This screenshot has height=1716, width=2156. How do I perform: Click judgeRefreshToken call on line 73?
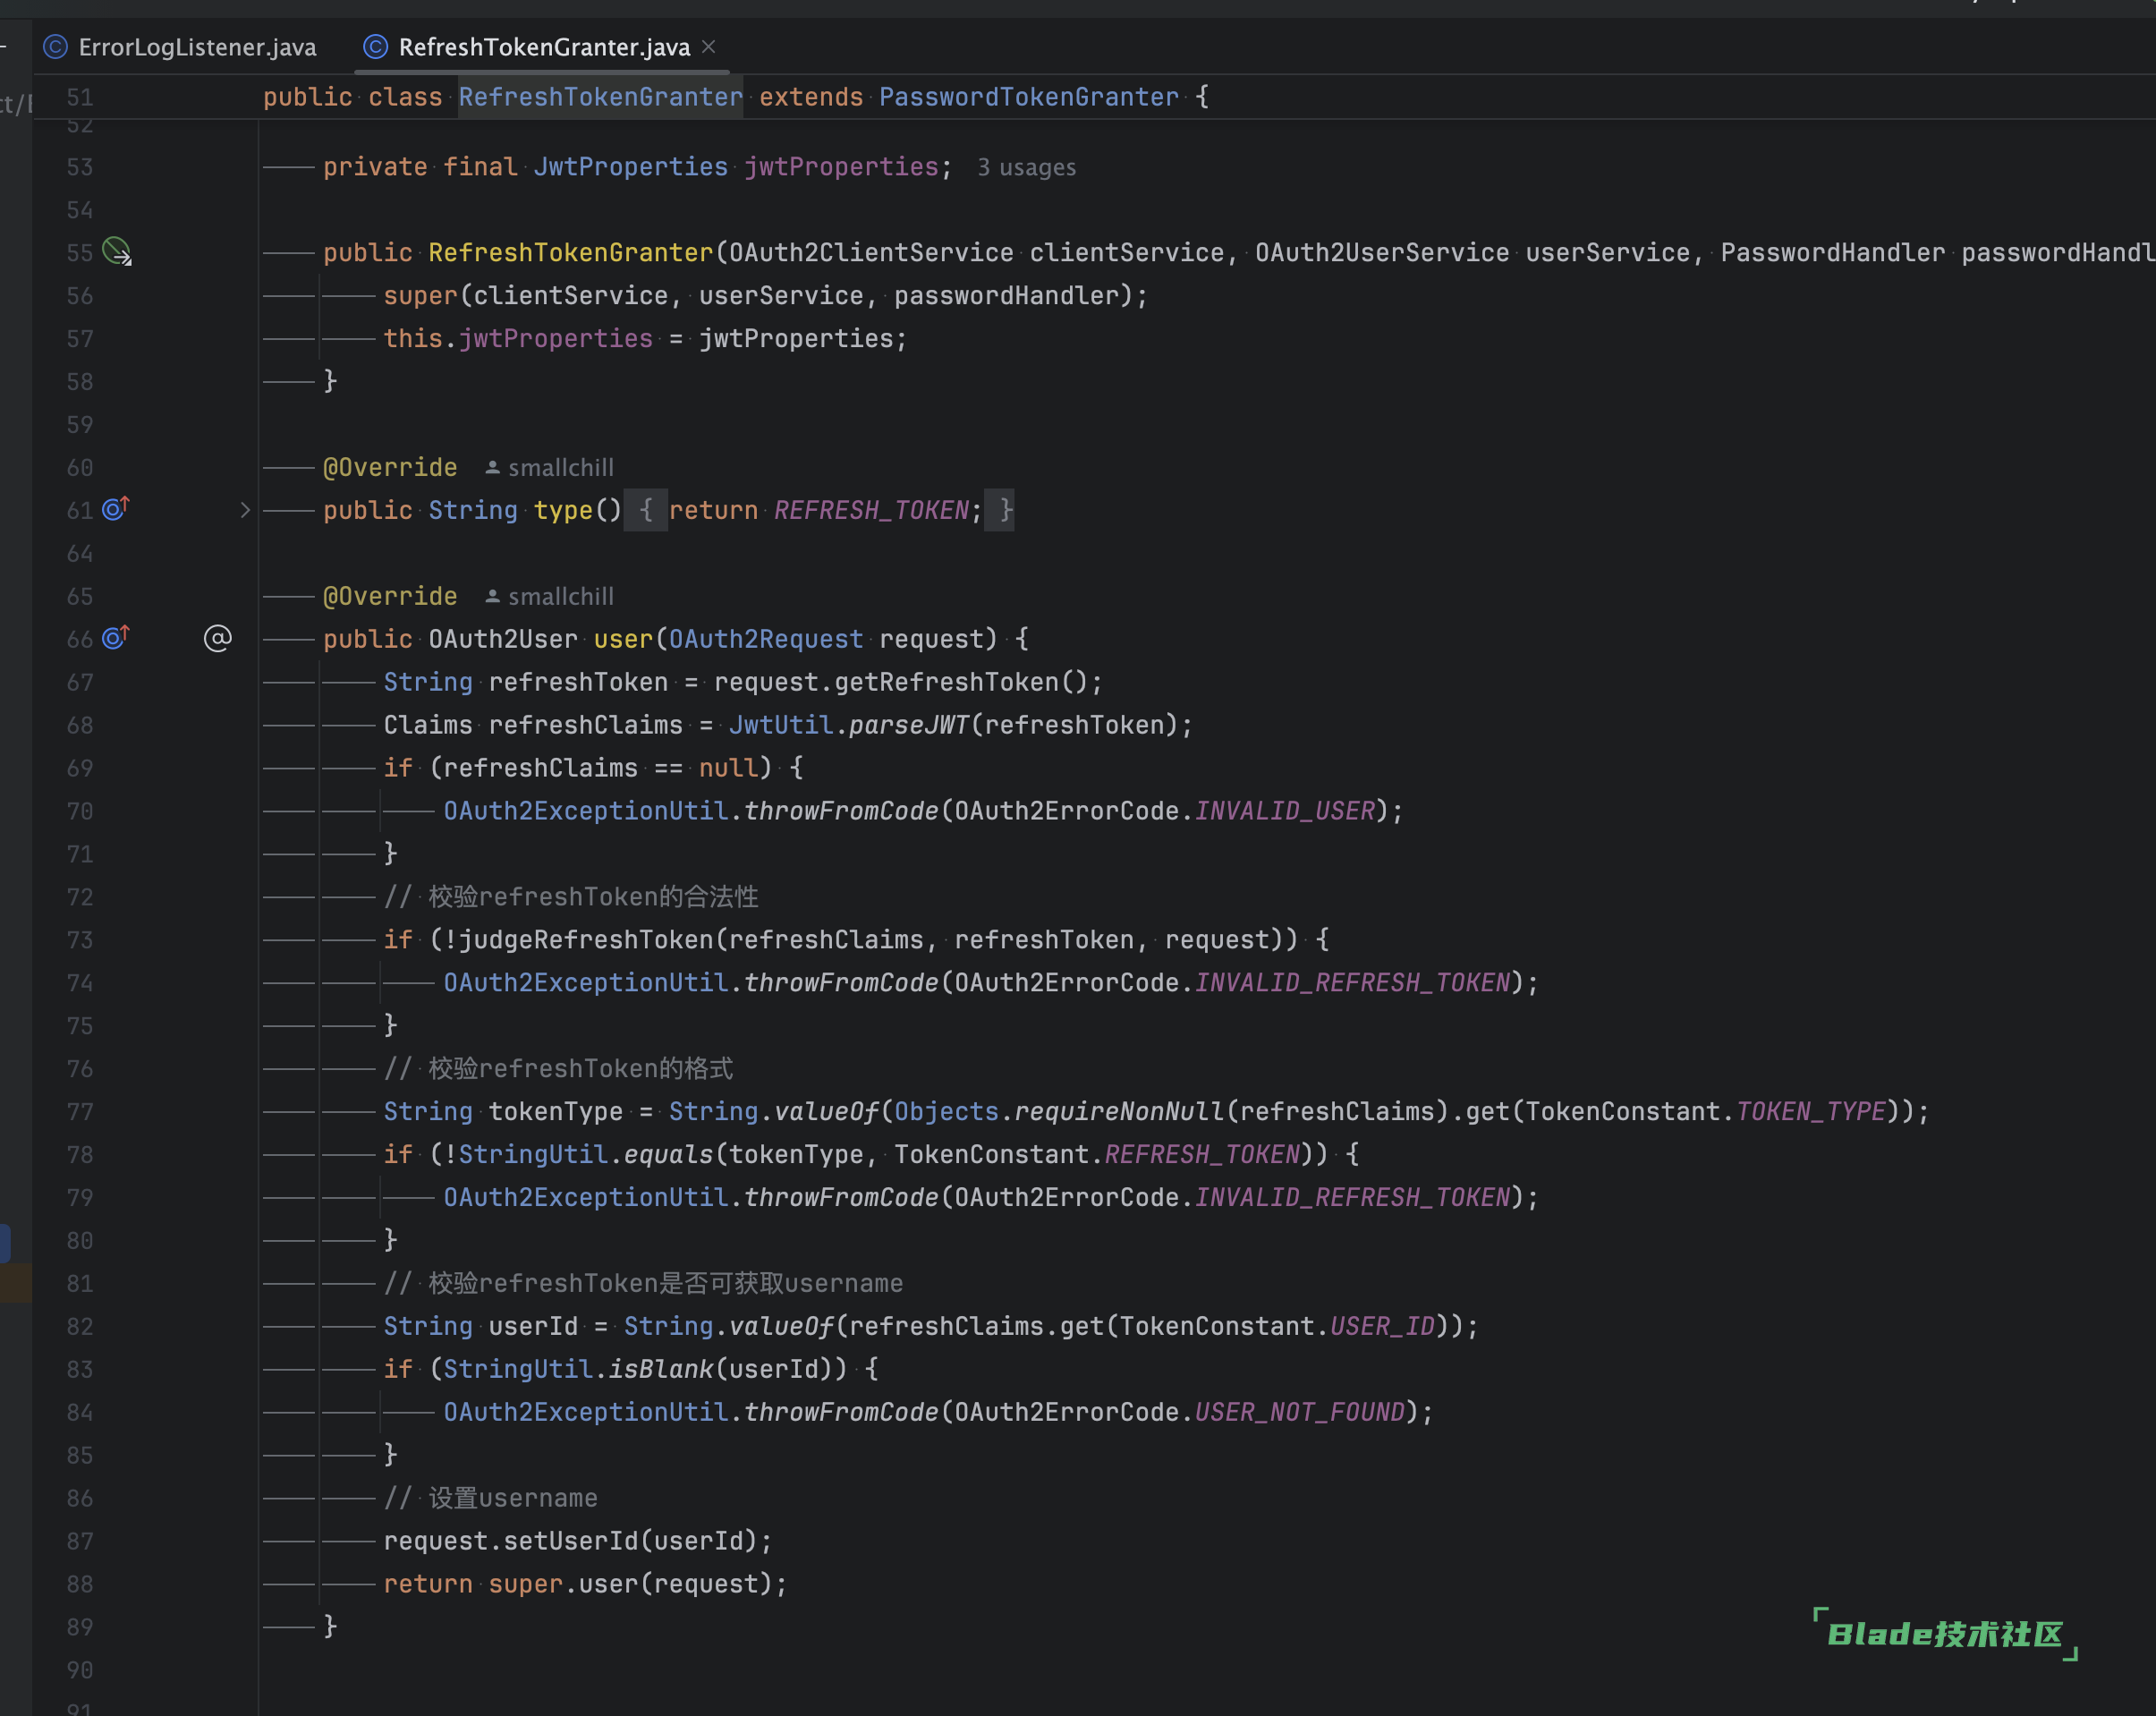point(586,940)
